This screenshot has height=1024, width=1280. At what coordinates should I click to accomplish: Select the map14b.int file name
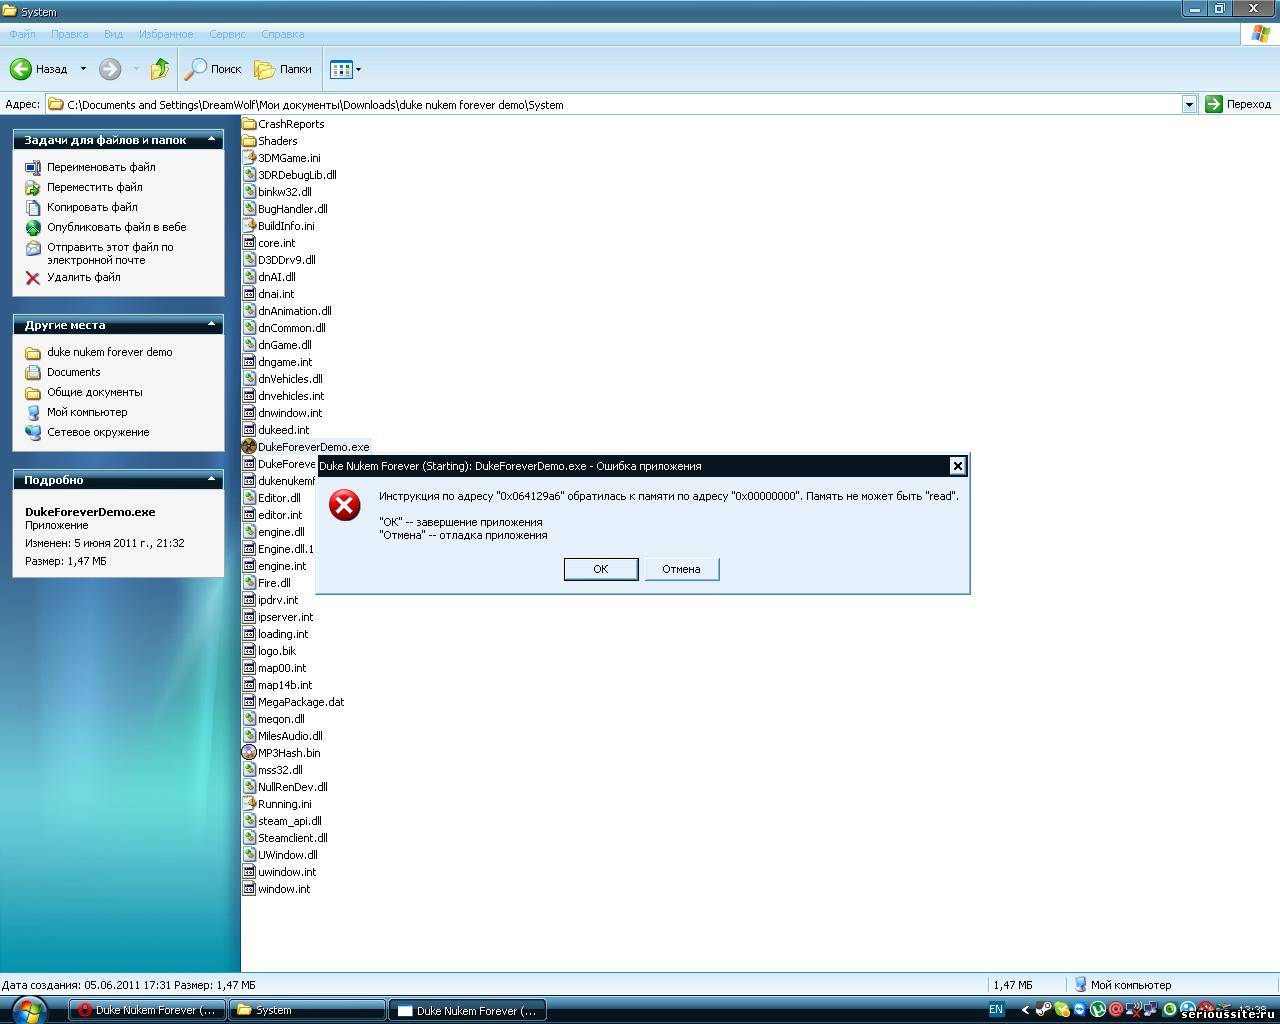click(285, 685)
